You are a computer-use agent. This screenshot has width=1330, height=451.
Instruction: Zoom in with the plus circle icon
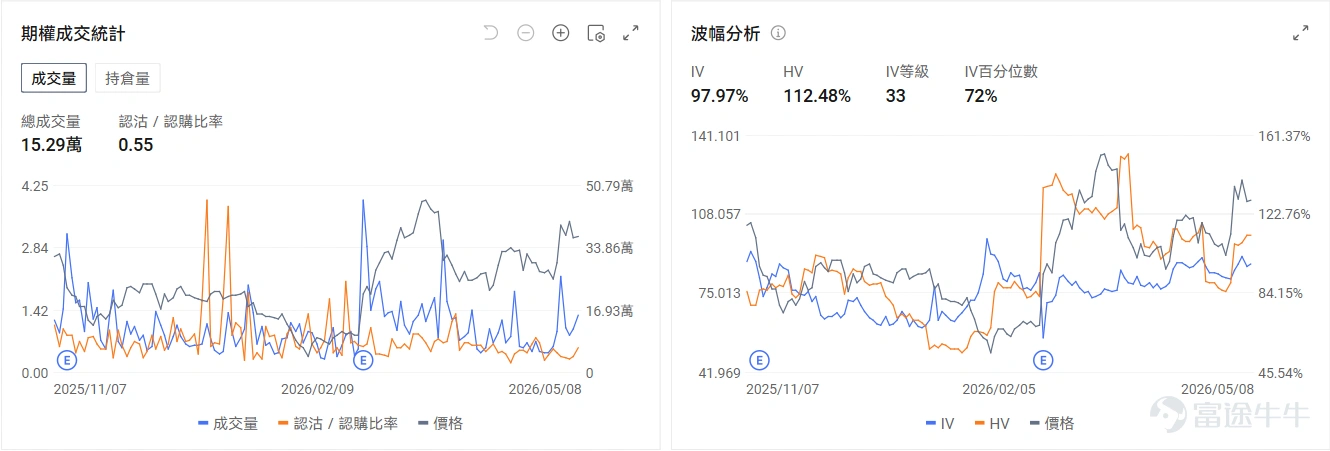[561, 33]
